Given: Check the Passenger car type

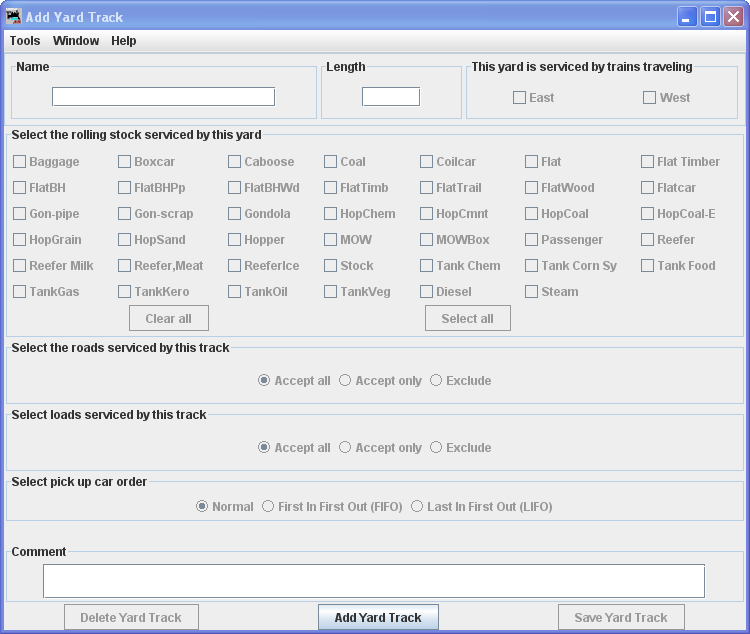Looking at the screenshot, I should (532, 240).
